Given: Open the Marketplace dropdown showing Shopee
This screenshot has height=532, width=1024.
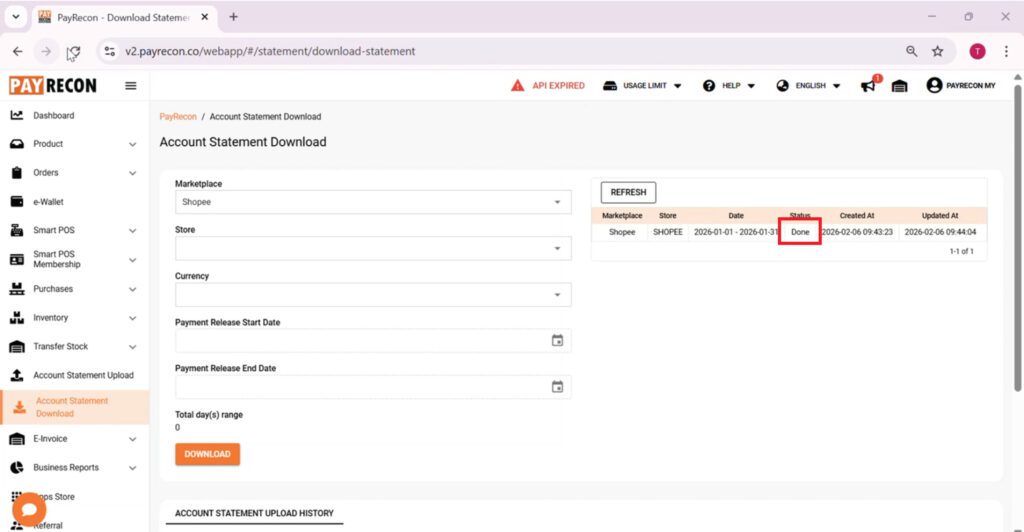Looking at the screenshot, I should click(373, 202).
